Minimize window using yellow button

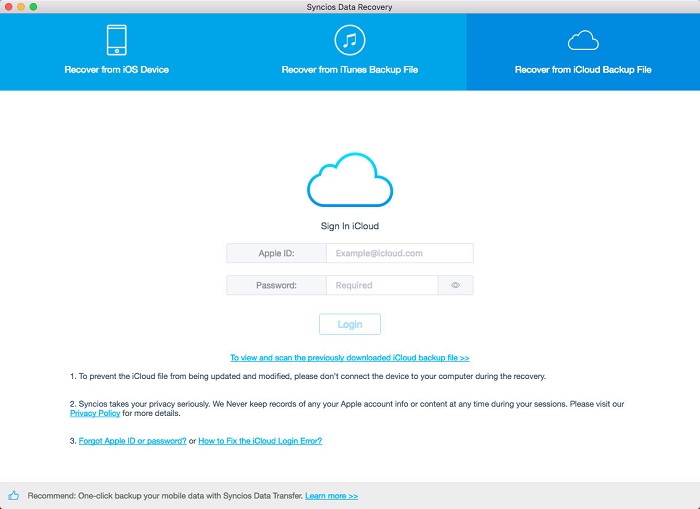pos(21,7)
